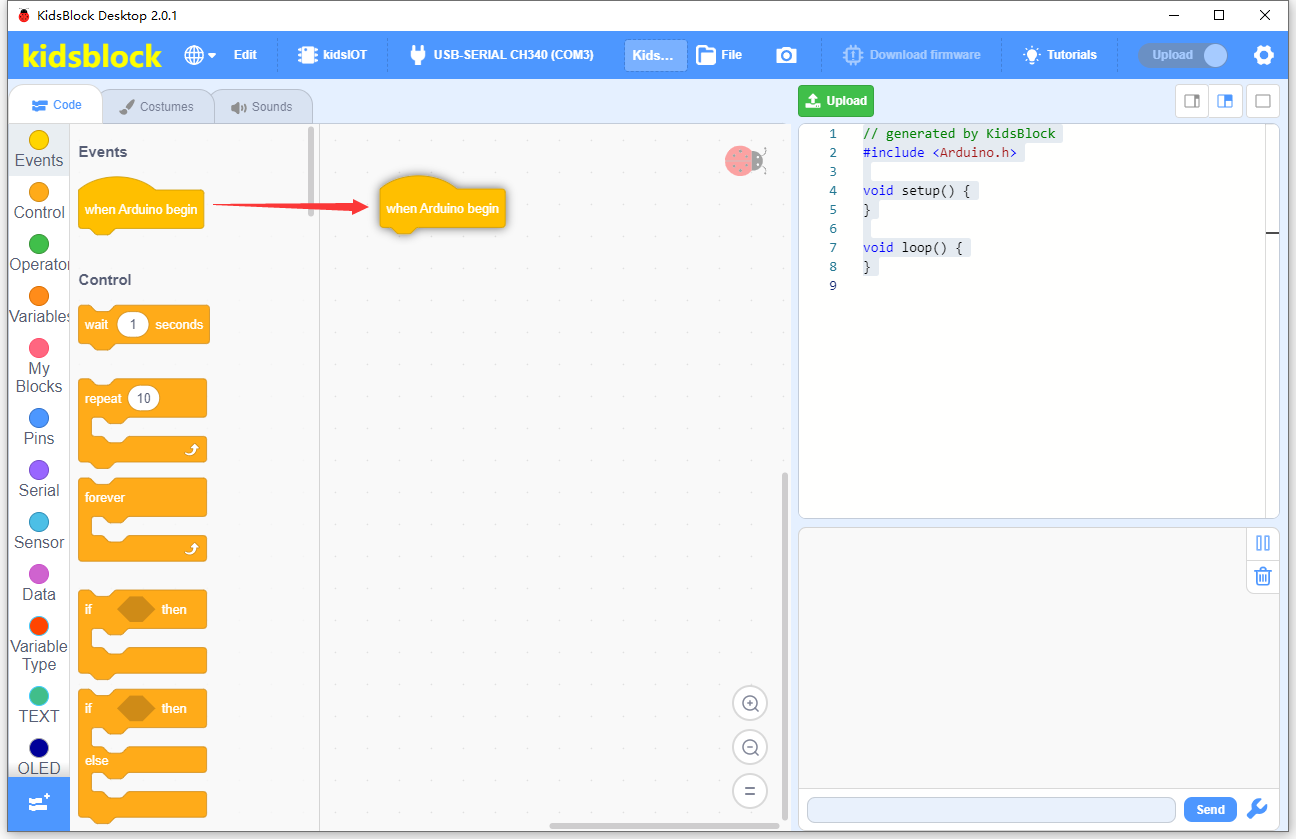
Task: Select the Data block category
Action: coord(39,584)
